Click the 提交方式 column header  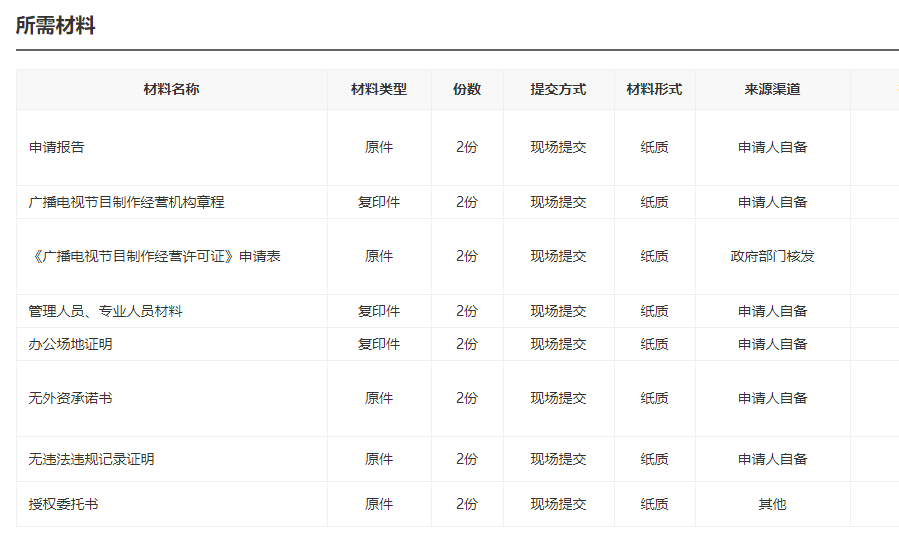click(558, 89)
